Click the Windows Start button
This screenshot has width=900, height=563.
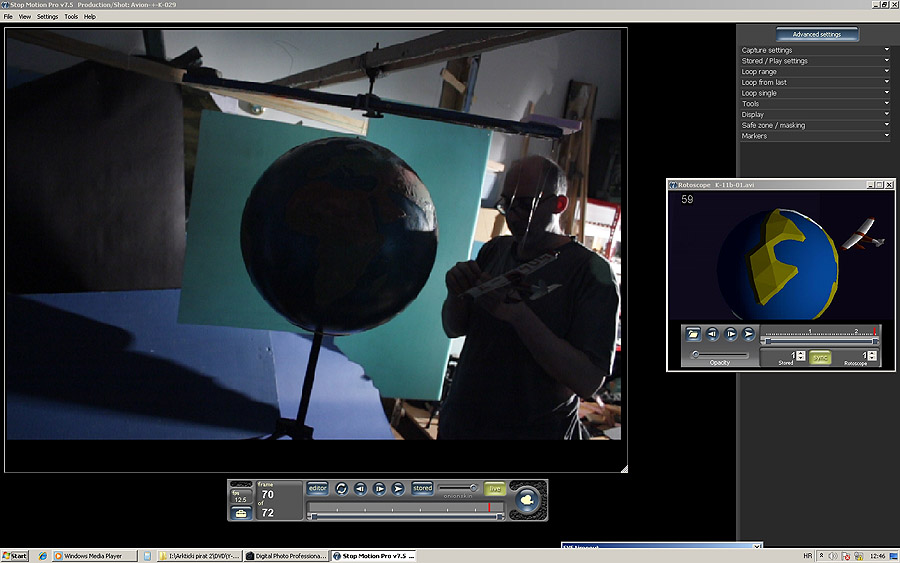click(x=15, y=556)
